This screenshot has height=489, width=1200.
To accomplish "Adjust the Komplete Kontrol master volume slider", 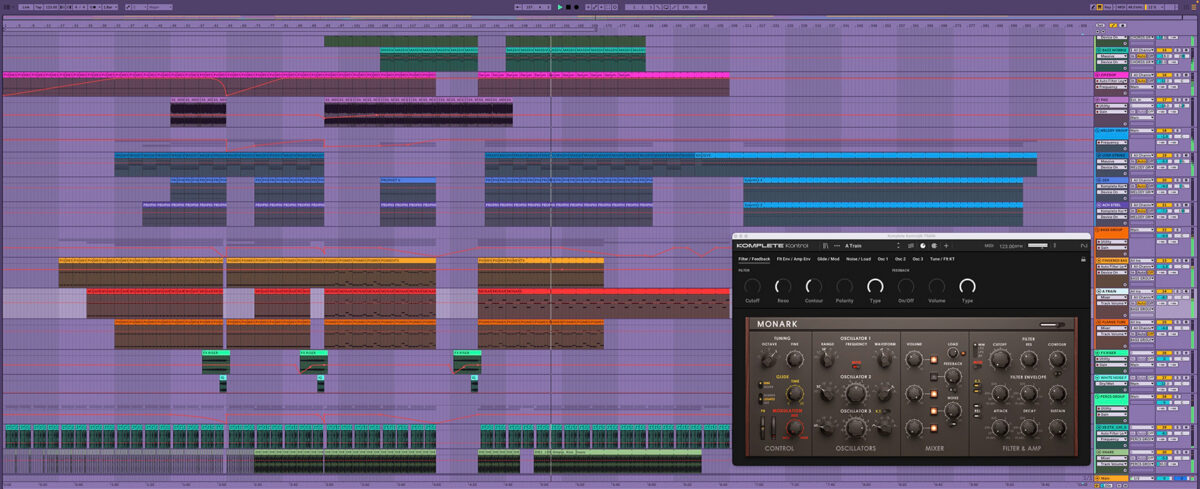I will (1036, 246).
